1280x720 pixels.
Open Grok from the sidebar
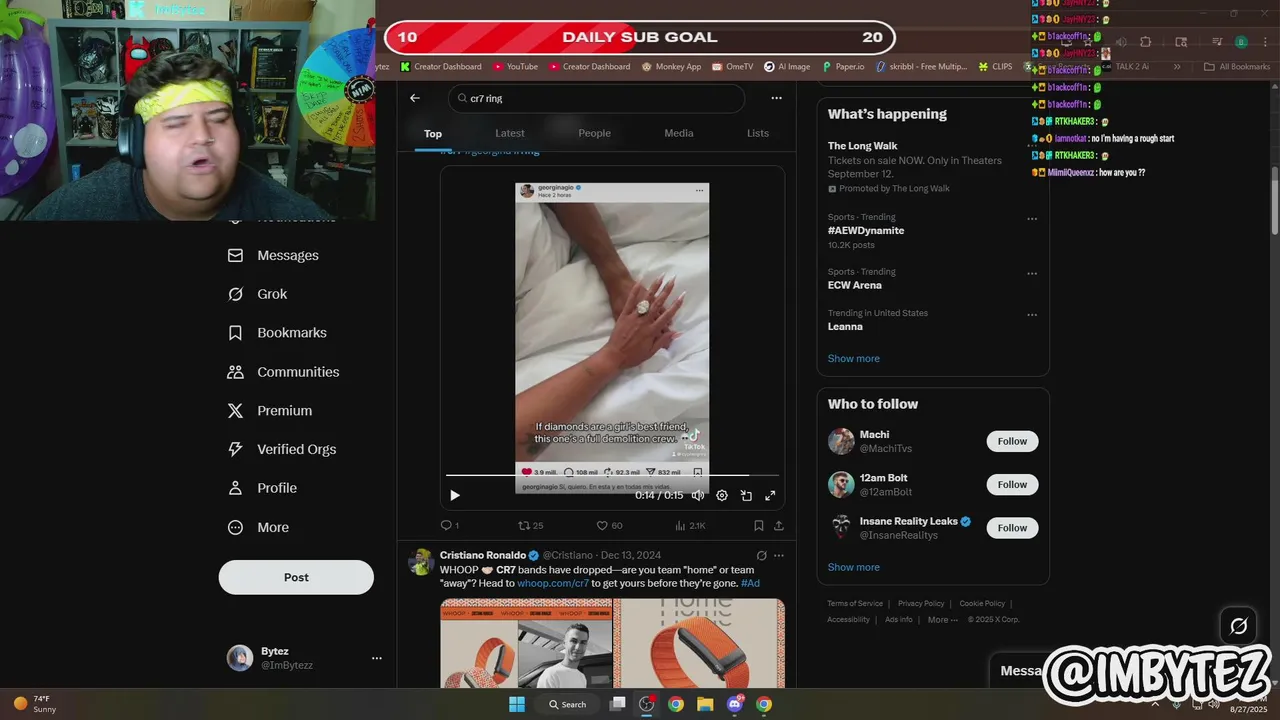[x=258, y=294]
